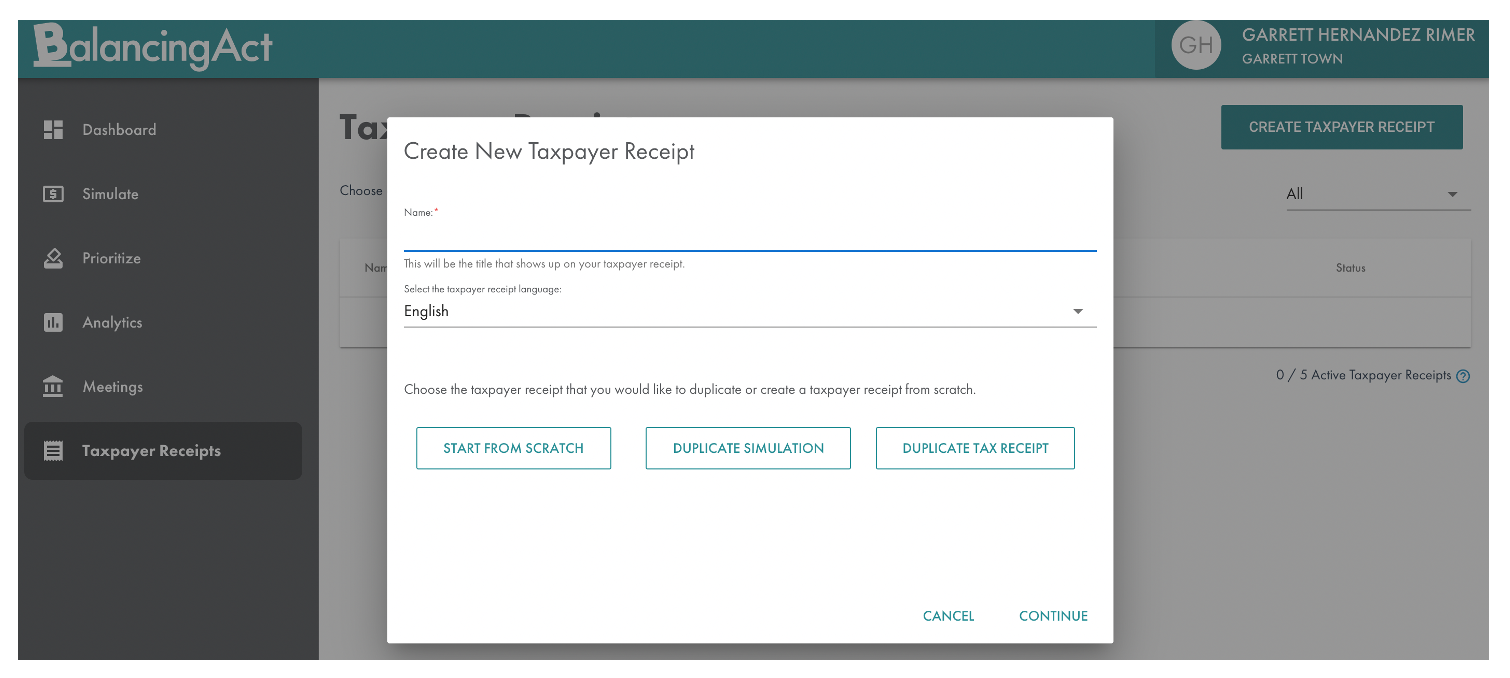Viewport: 1510px width, 678px height.
Task: Focus the Name input field
Action: point(750,236)
